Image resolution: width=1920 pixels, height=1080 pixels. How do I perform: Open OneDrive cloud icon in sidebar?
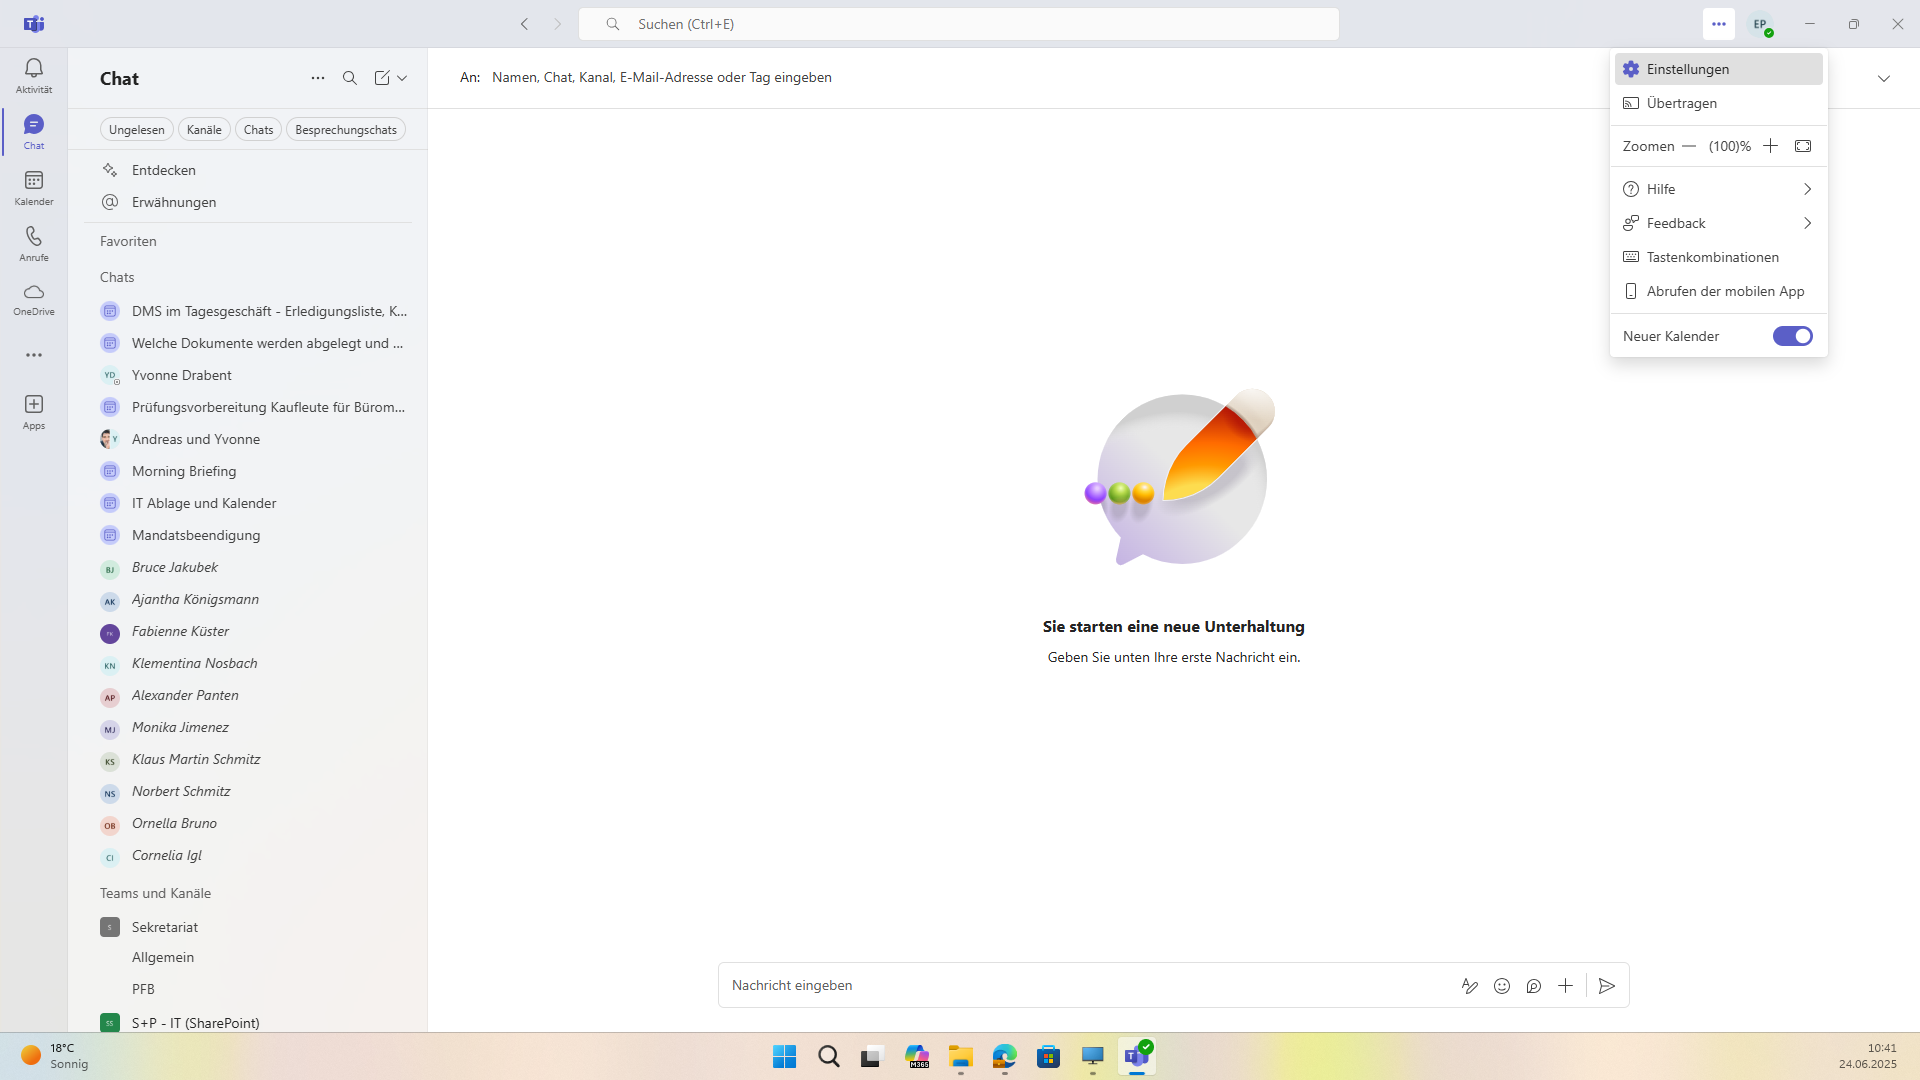point(34,298)
